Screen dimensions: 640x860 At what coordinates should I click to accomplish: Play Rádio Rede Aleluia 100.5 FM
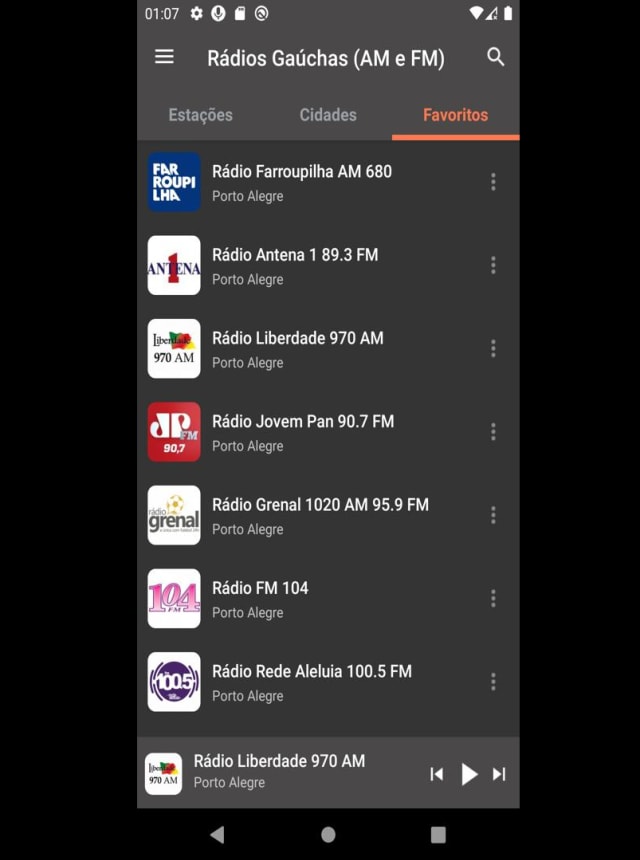coord(328,682)
